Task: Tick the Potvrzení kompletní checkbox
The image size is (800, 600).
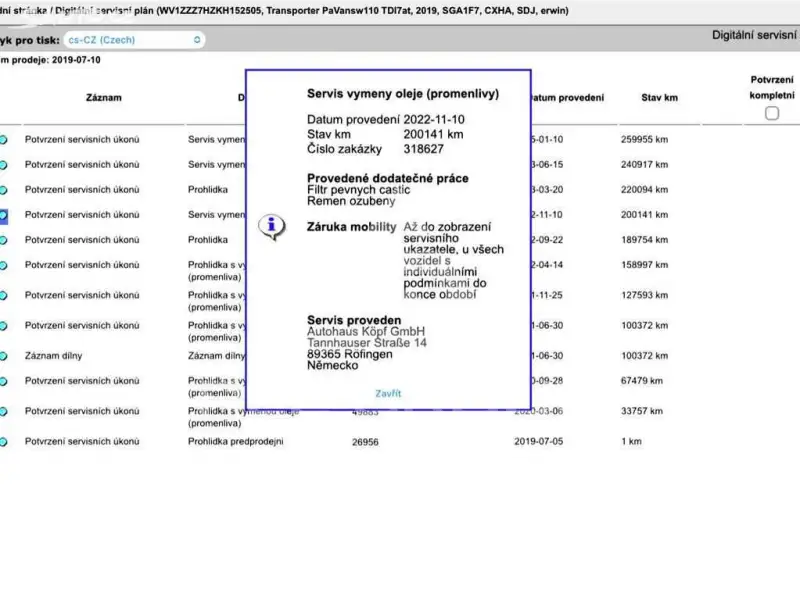Action: pyautogui.click(x=772, y=113)
